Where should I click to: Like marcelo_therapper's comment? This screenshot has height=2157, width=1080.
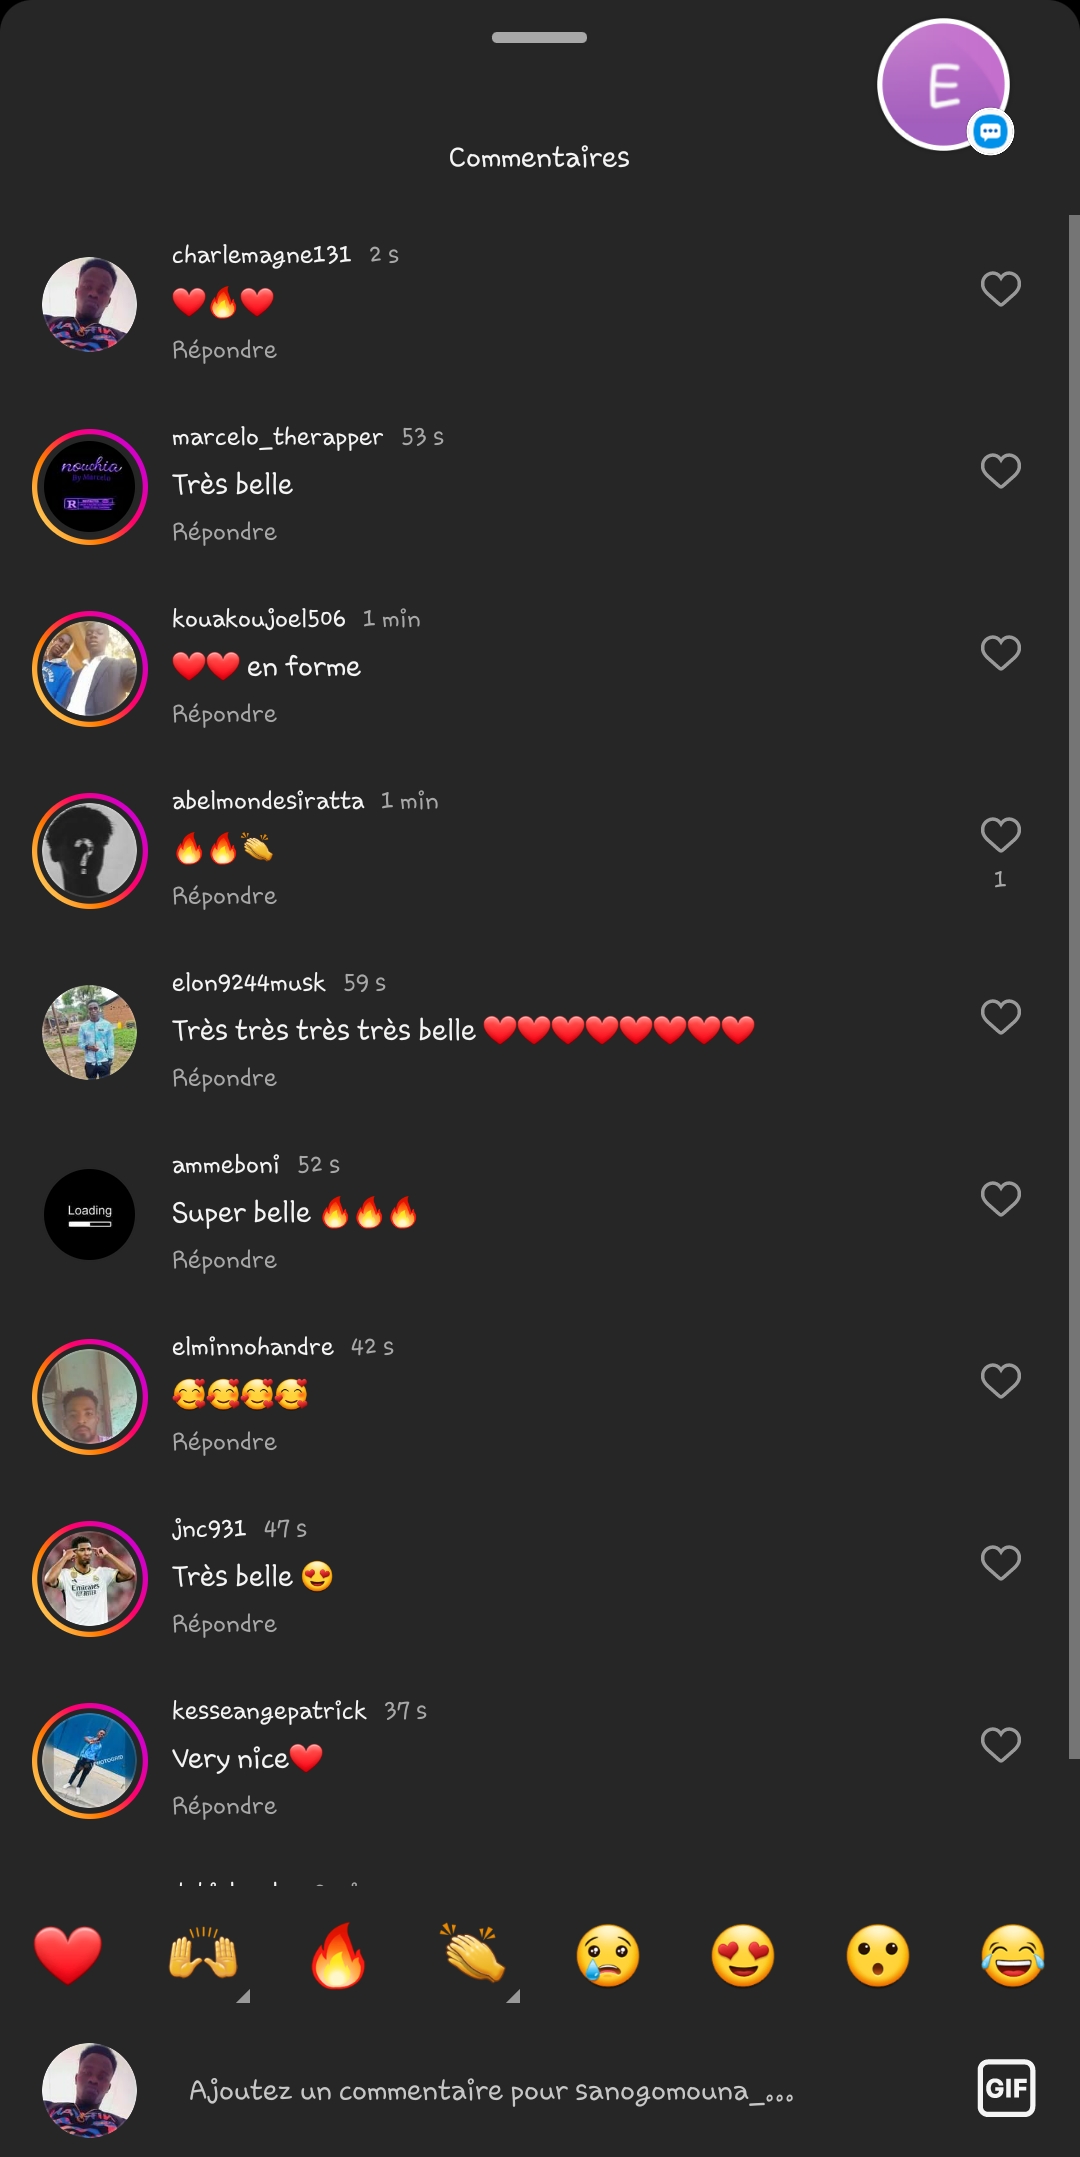[1000, 471]
